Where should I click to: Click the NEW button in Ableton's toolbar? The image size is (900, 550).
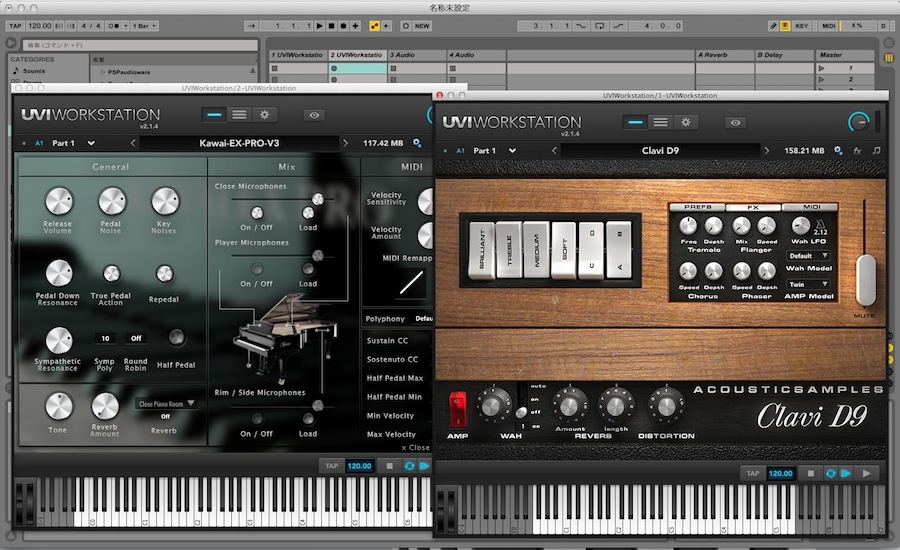coord(422,26)
